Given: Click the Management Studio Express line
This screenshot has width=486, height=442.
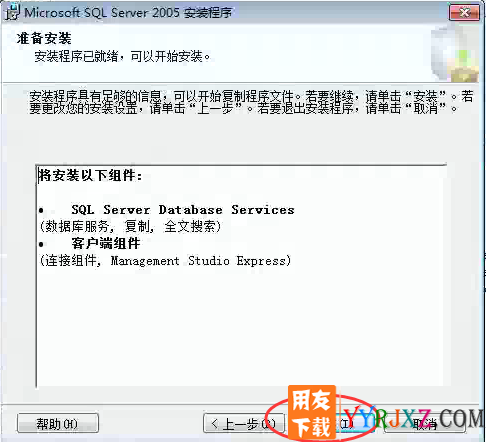Looking at the screenshot, I should (165, 261).
